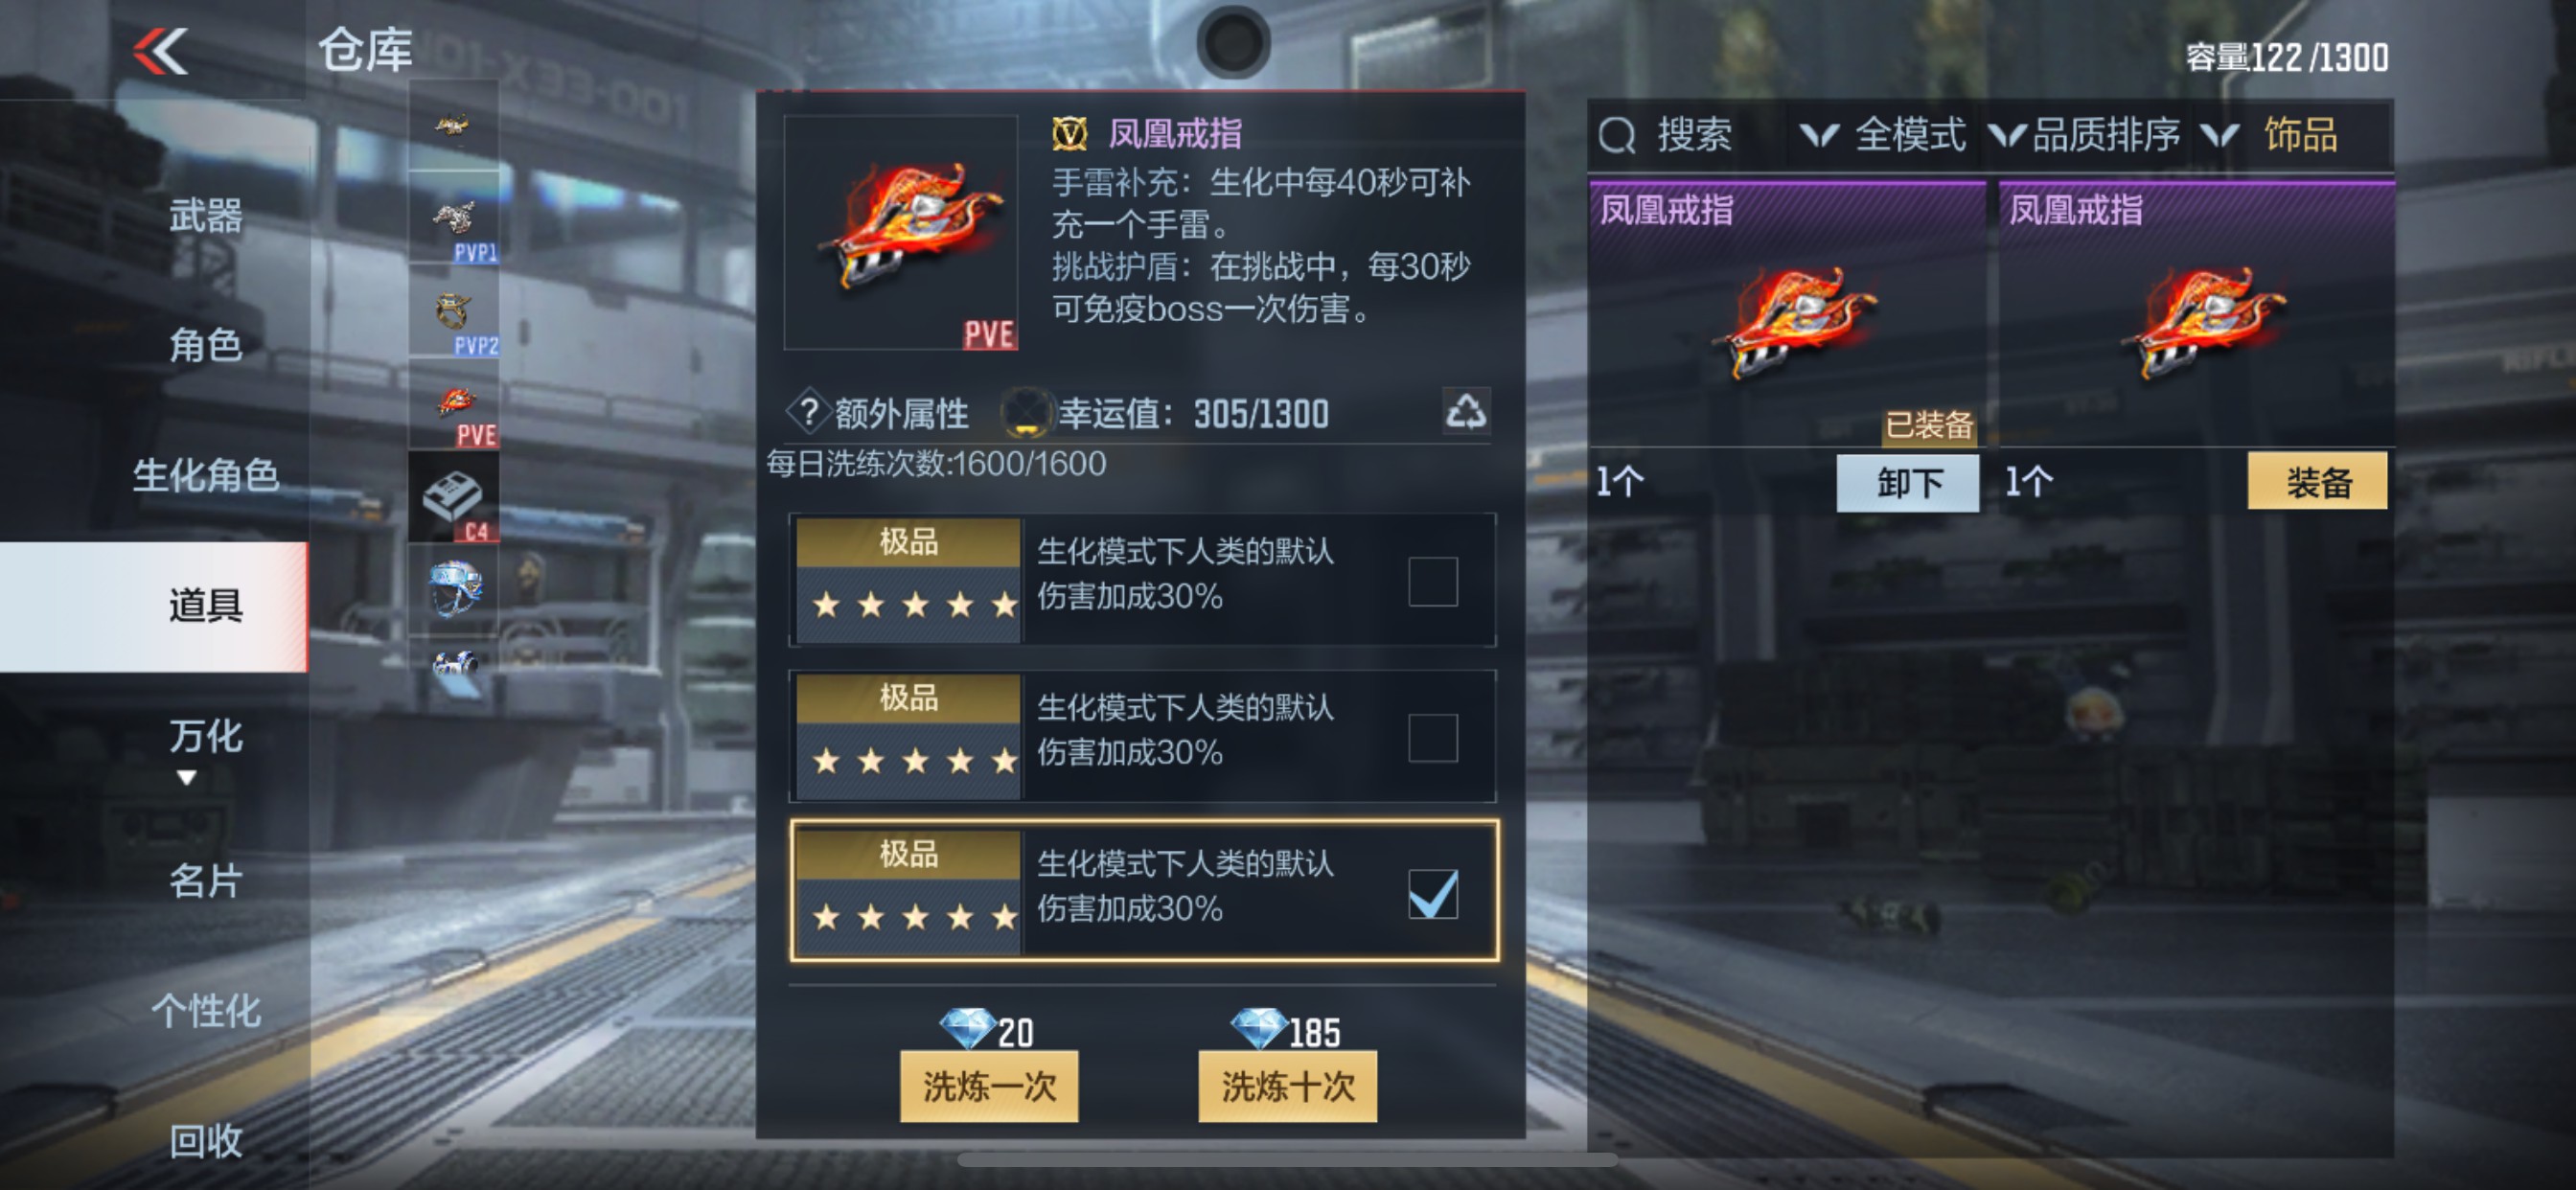Expand the 全模式 mode filter dropdown

1882,135
